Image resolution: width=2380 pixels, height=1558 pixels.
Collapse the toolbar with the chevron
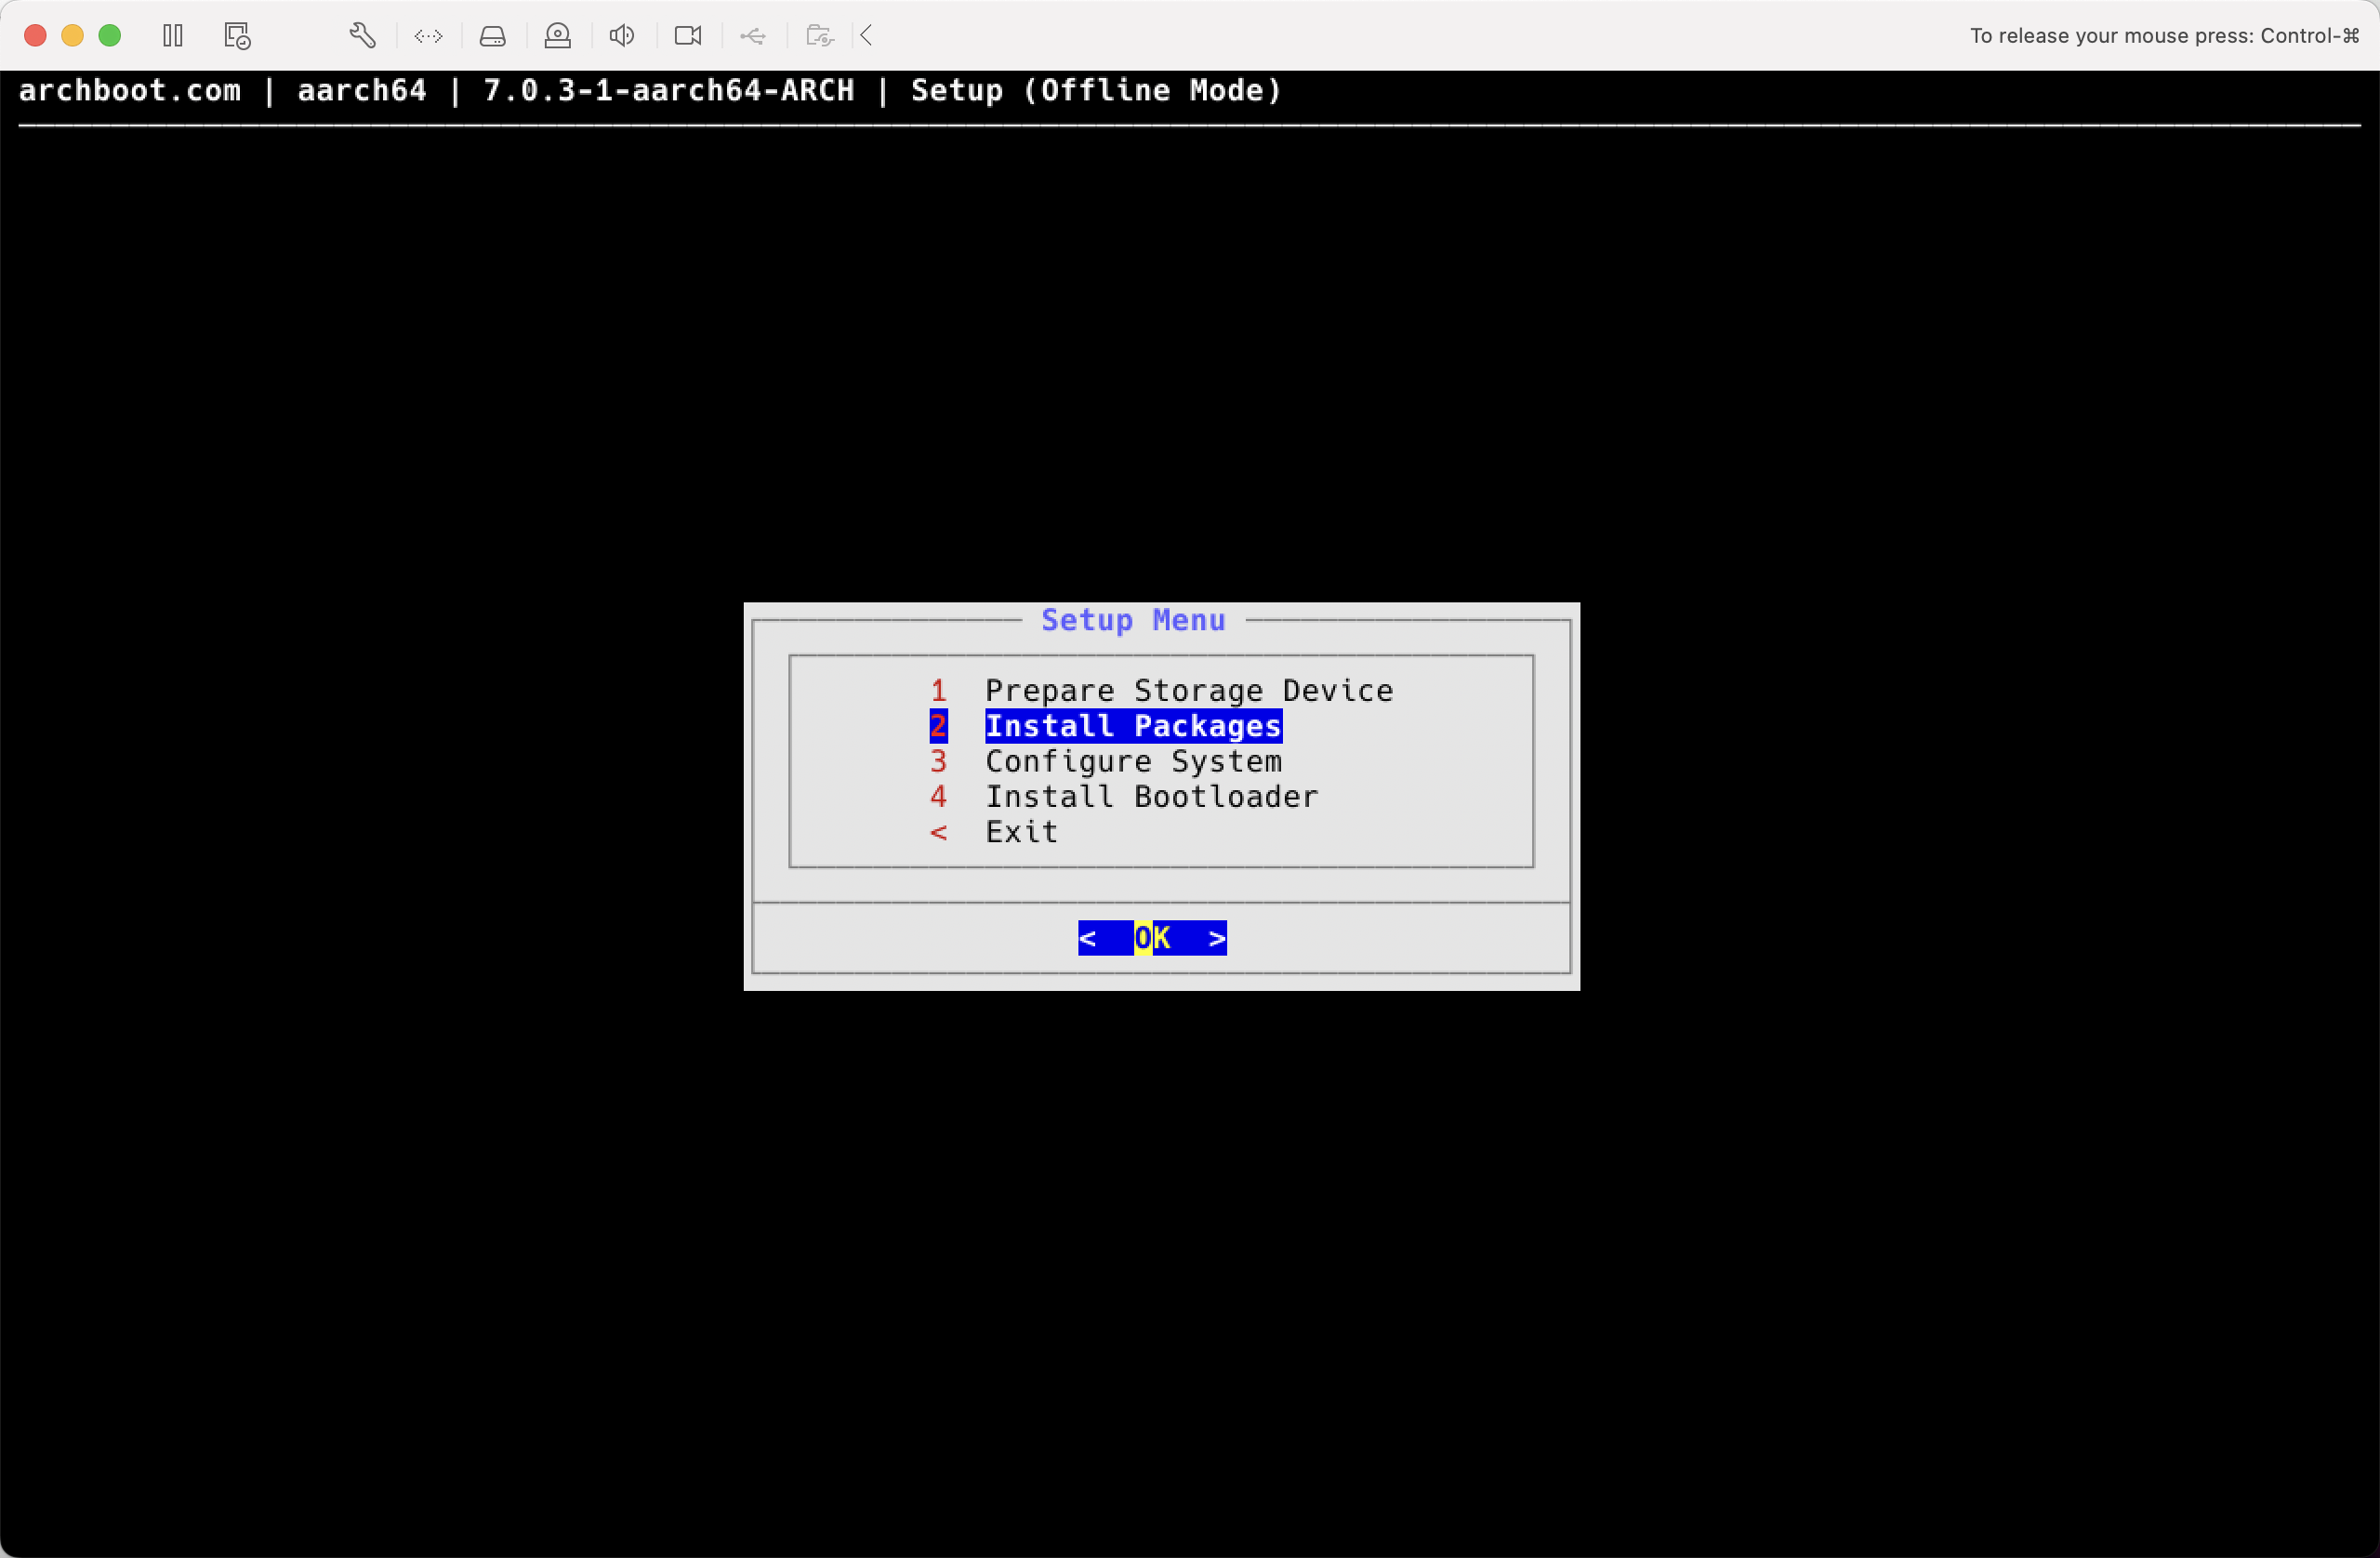click(x=867, y=36)
